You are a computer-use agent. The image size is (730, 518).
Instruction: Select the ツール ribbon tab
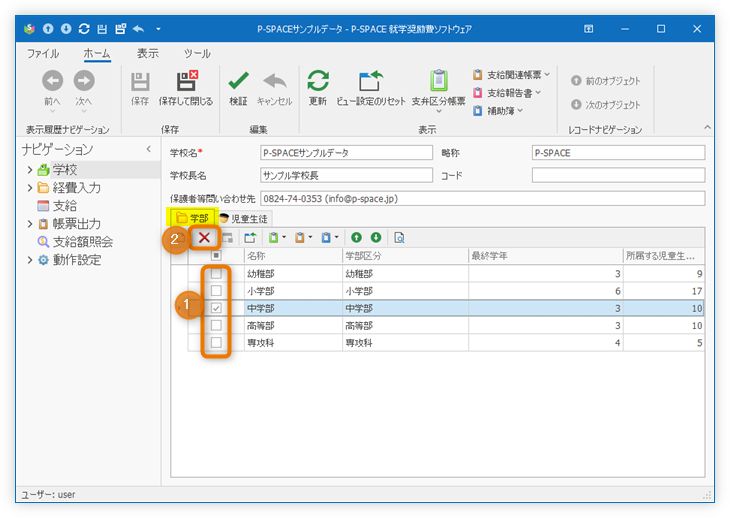197,54
